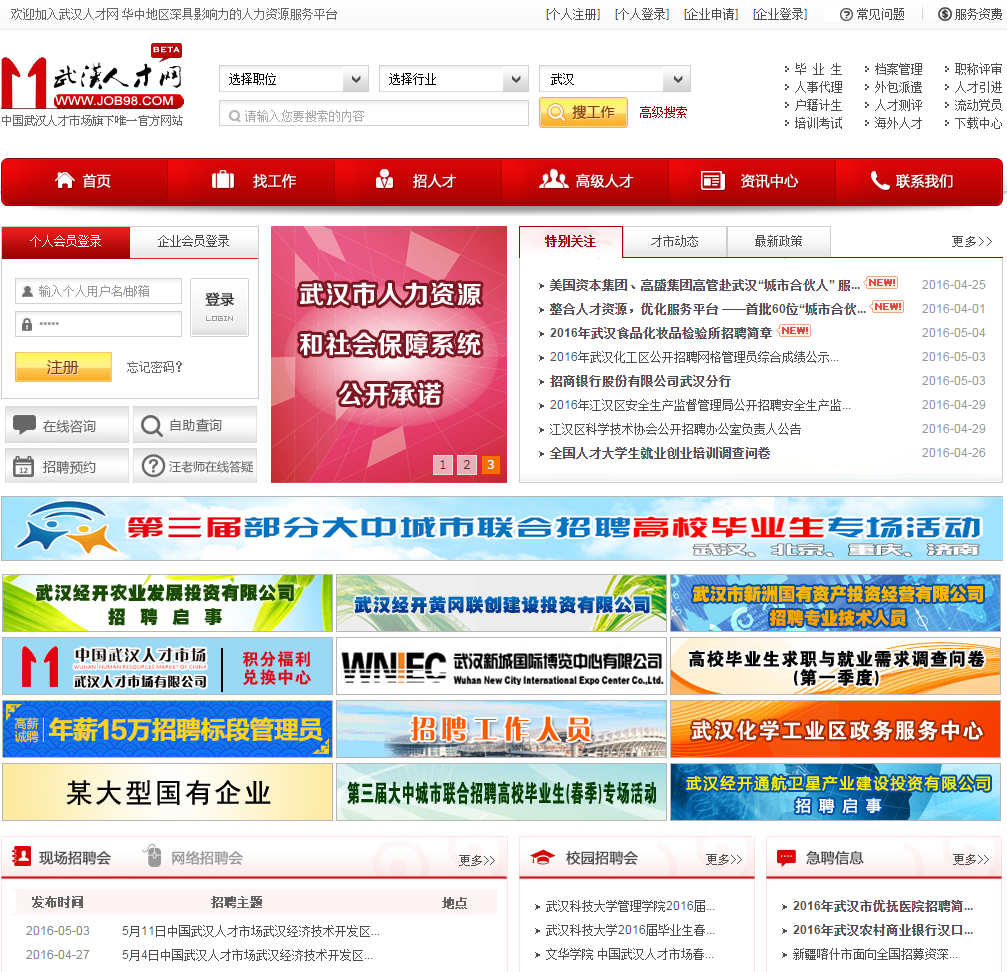Click the home icon in navigation bar
This screenshot has height=972, width=1007.
pyautogui.click(x=65, y=180)
